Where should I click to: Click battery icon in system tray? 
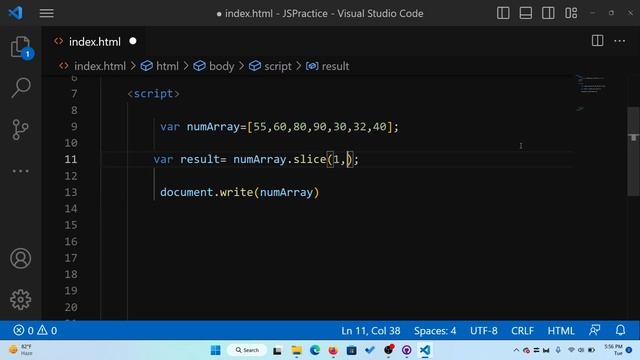pyautogui.click(x=591, y=350)
